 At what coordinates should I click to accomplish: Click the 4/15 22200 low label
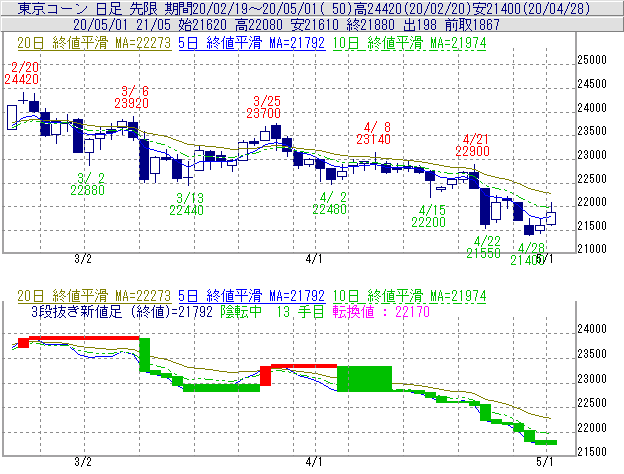(429, 216)
